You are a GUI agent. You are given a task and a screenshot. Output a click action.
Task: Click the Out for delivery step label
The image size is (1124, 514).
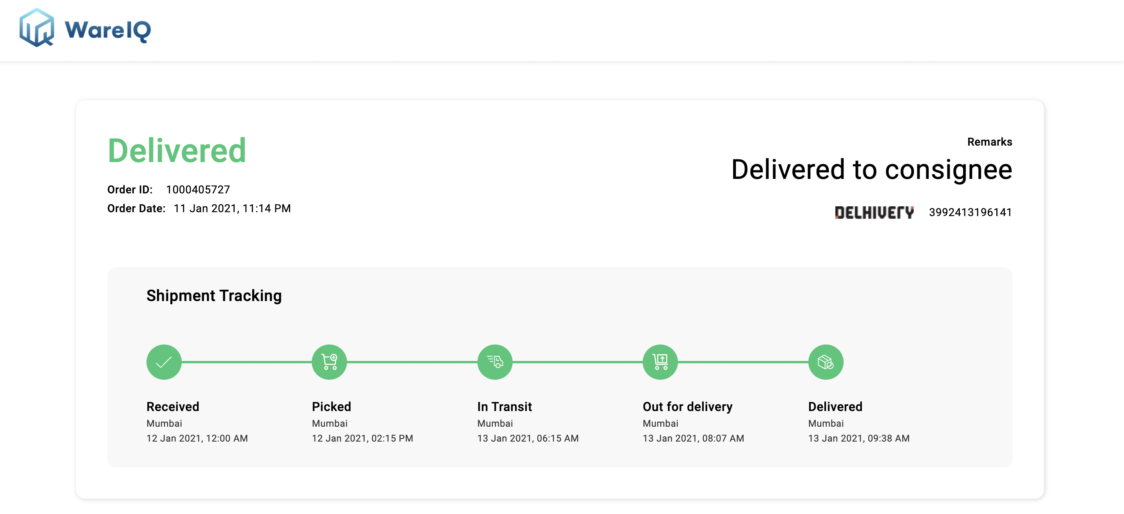tap(687, 406)
